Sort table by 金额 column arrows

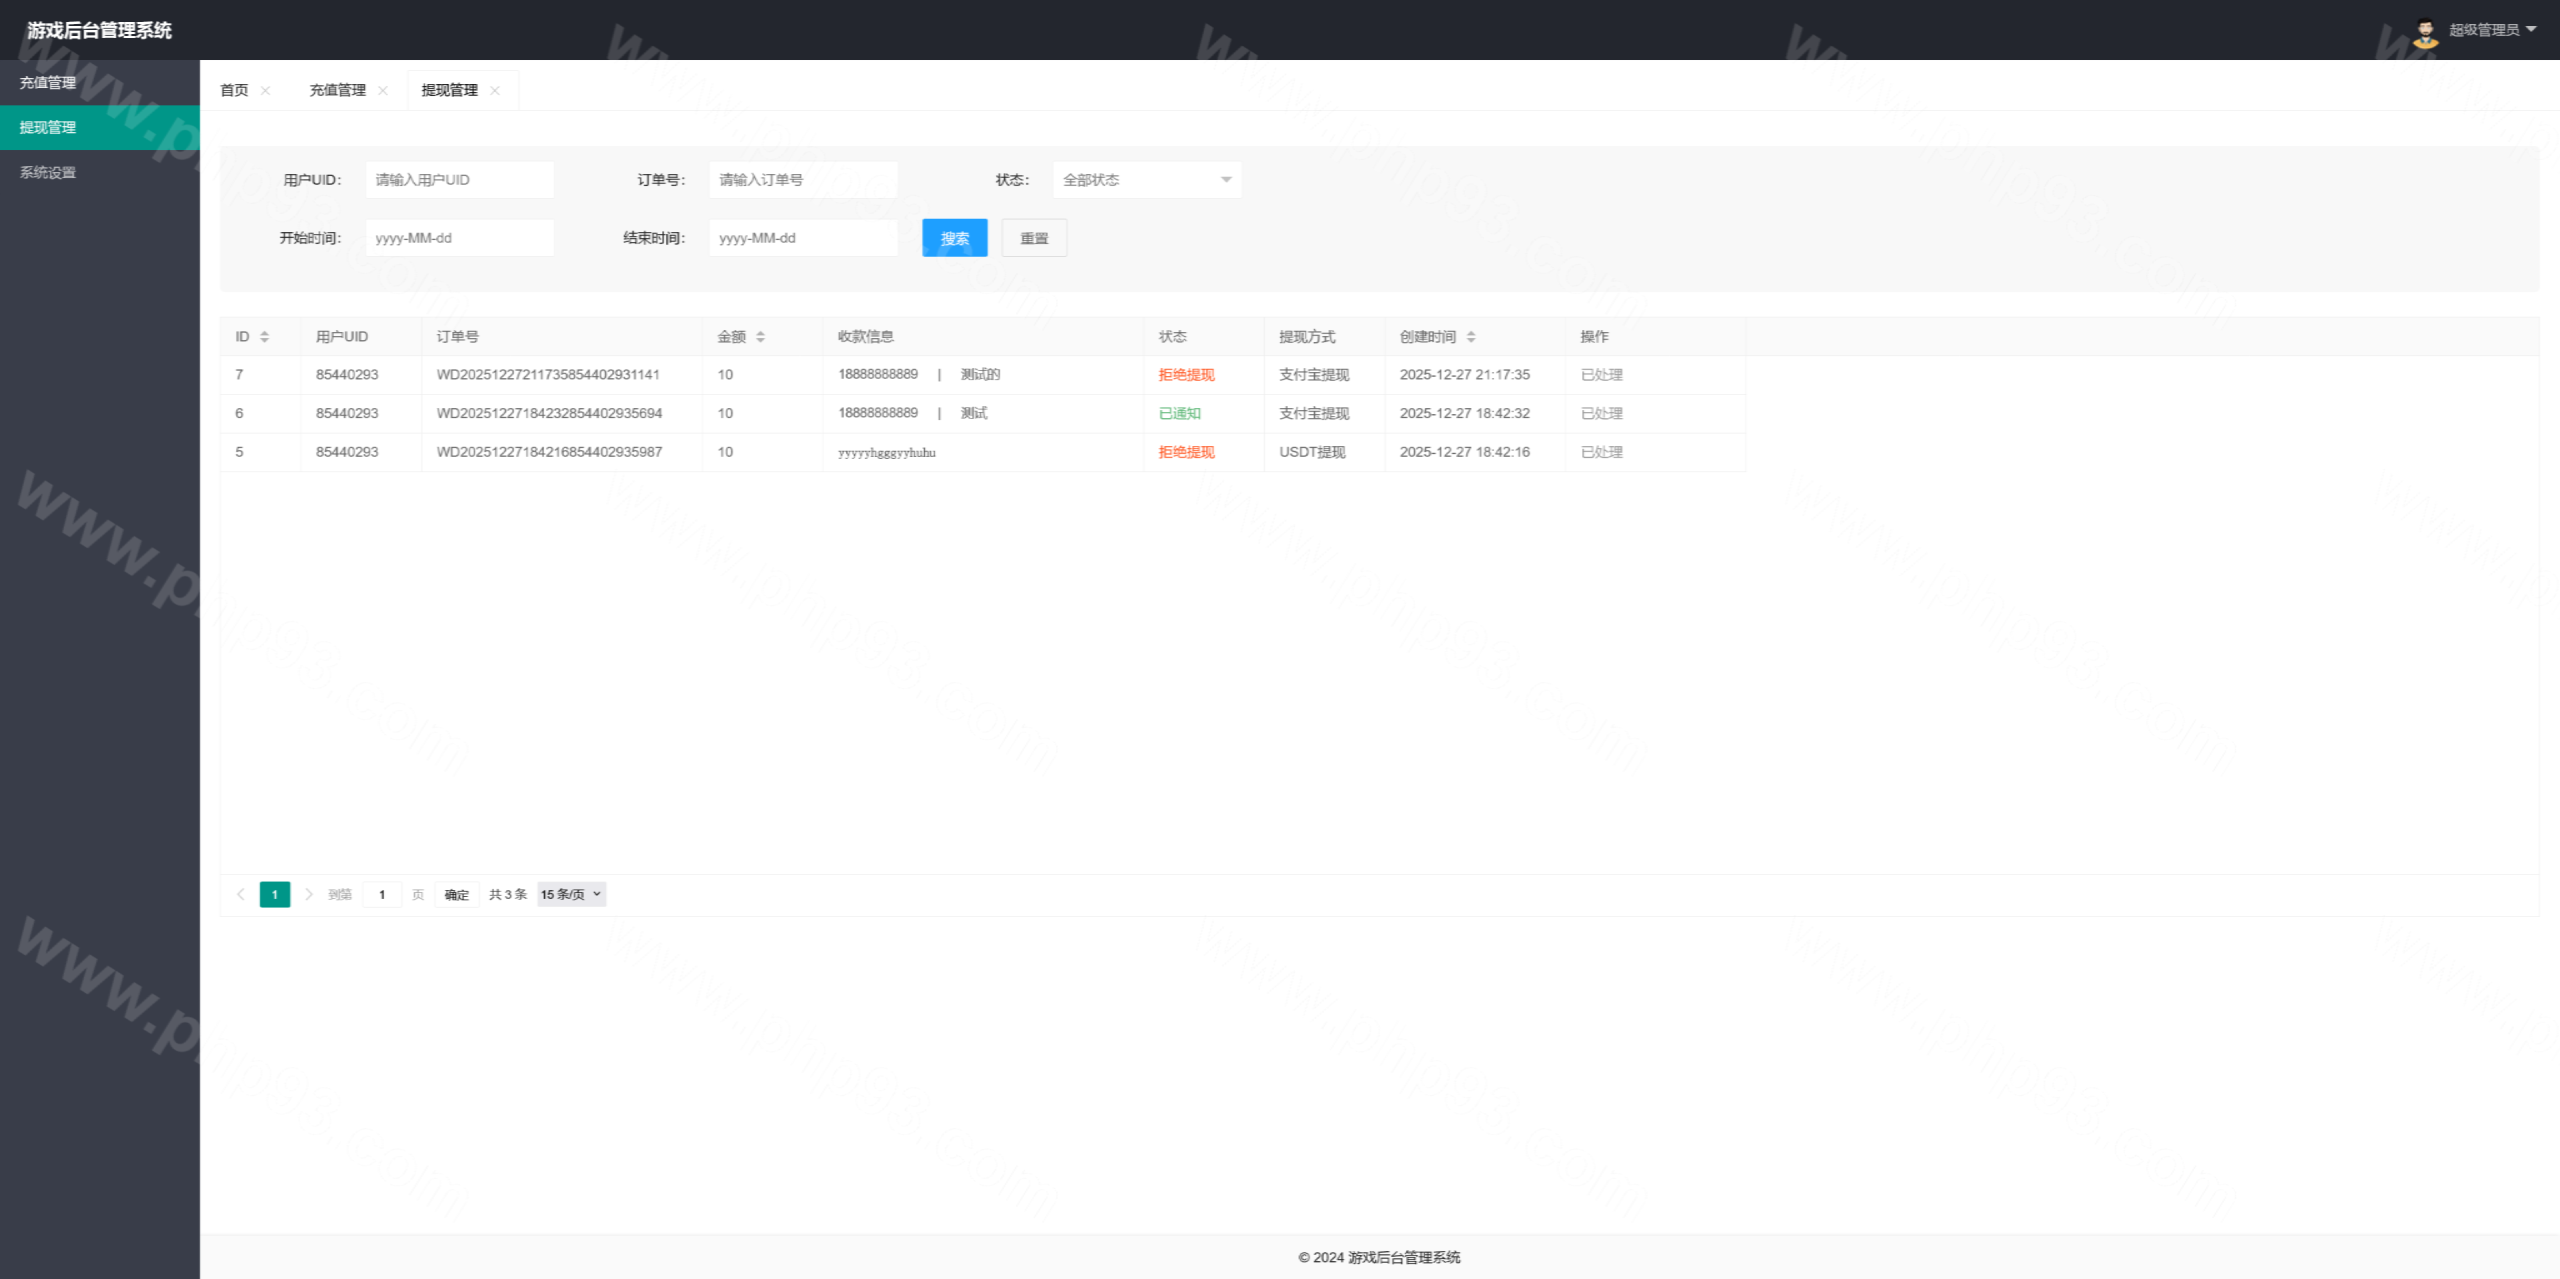click(x=761, y=337)
